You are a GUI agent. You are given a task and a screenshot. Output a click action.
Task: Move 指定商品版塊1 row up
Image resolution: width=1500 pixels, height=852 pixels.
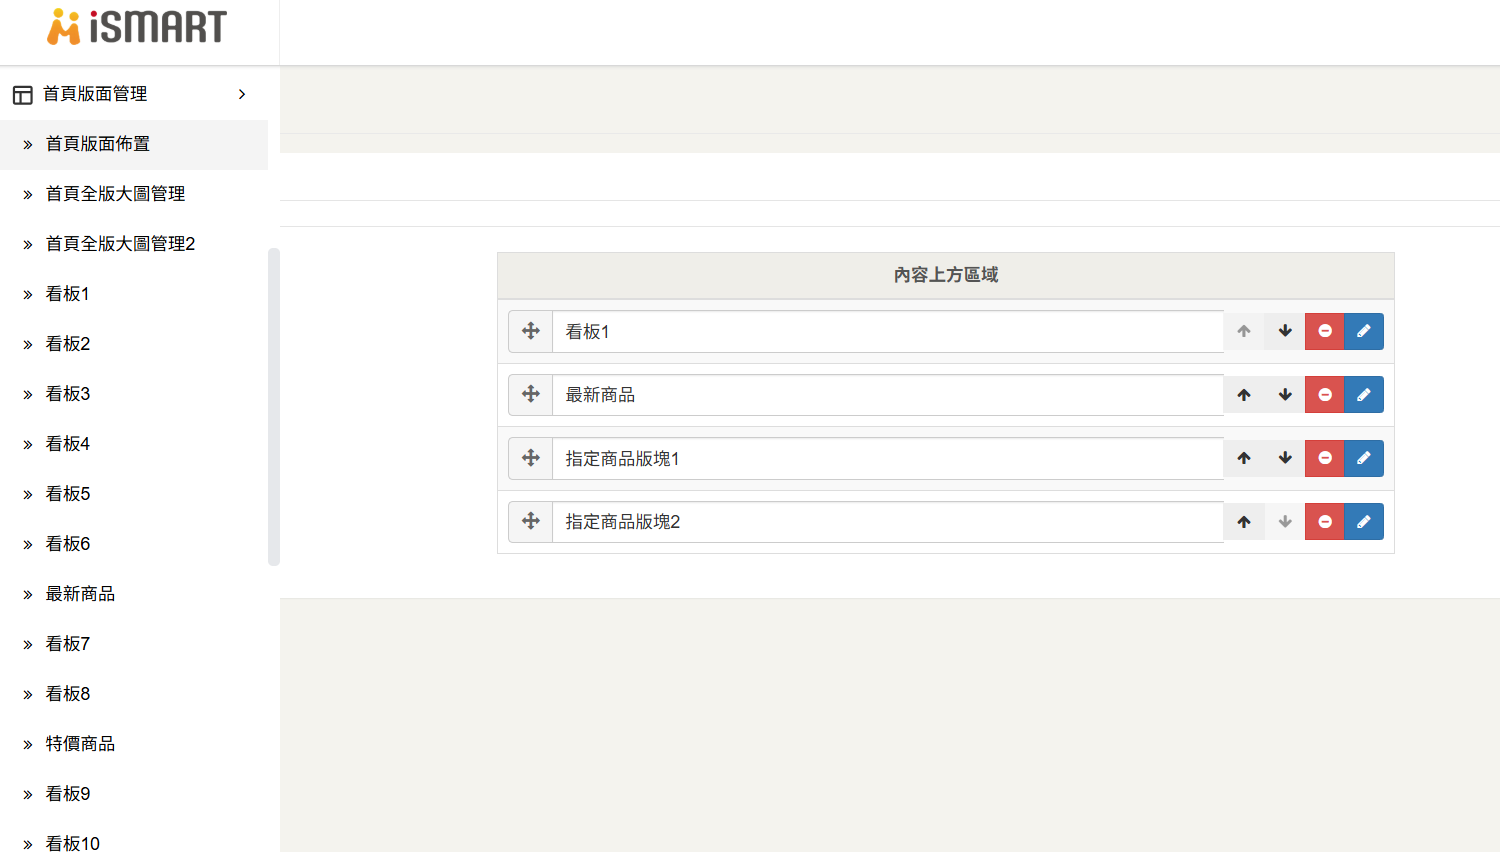coord(1244,458)
